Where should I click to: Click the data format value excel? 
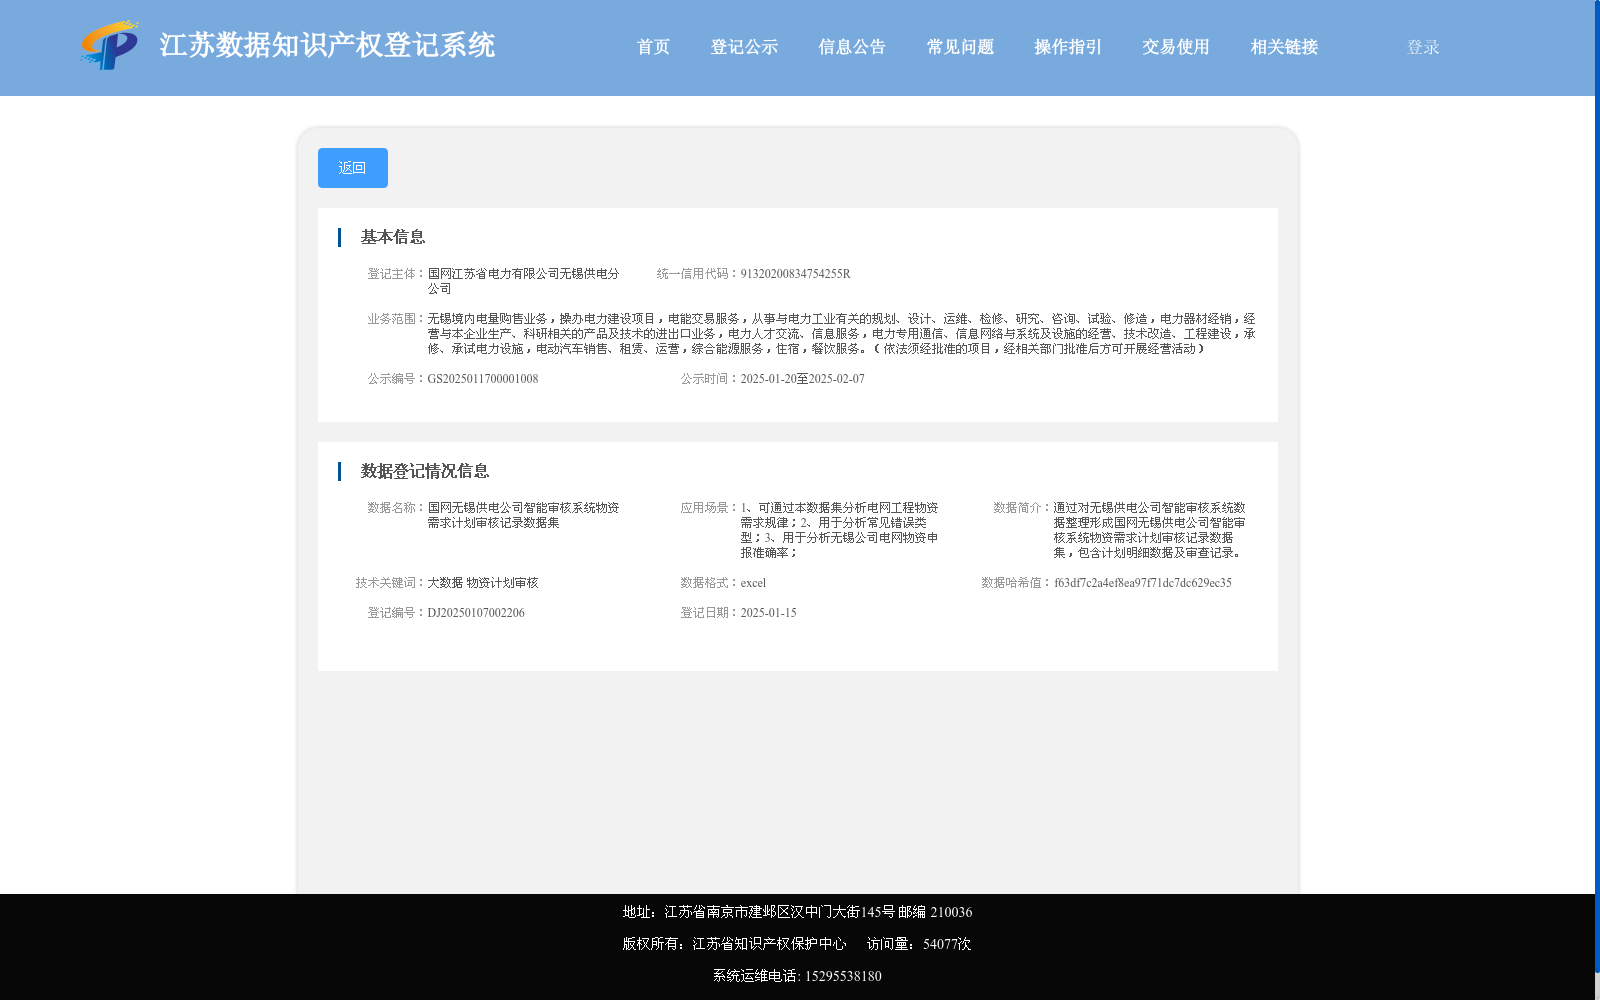click(x=753, y=583)
